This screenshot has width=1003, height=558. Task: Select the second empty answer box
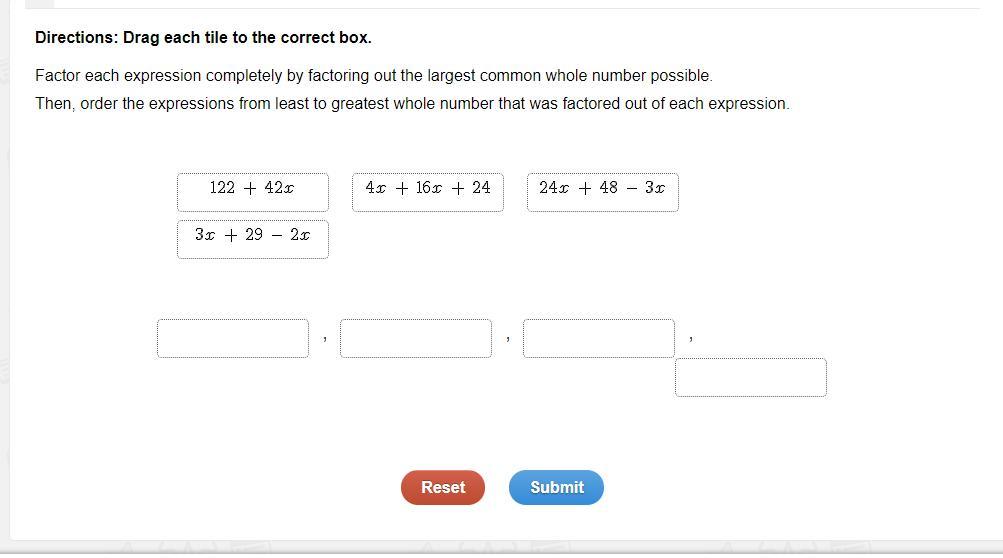tap(416, 338)
